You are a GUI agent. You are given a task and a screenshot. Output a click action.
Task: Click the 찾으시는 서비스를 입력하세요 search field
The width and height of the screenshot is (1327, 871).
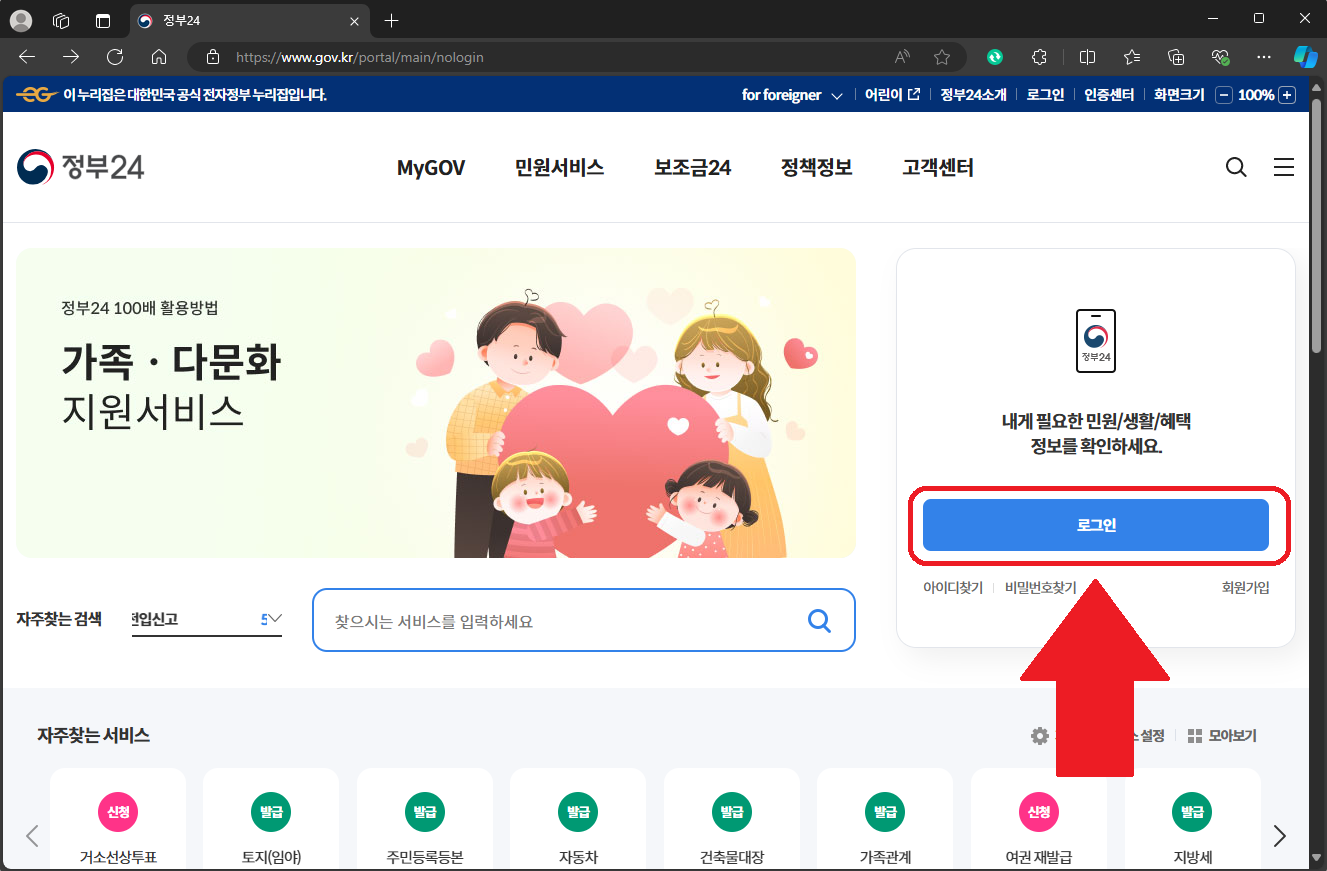tap(560, 621)
